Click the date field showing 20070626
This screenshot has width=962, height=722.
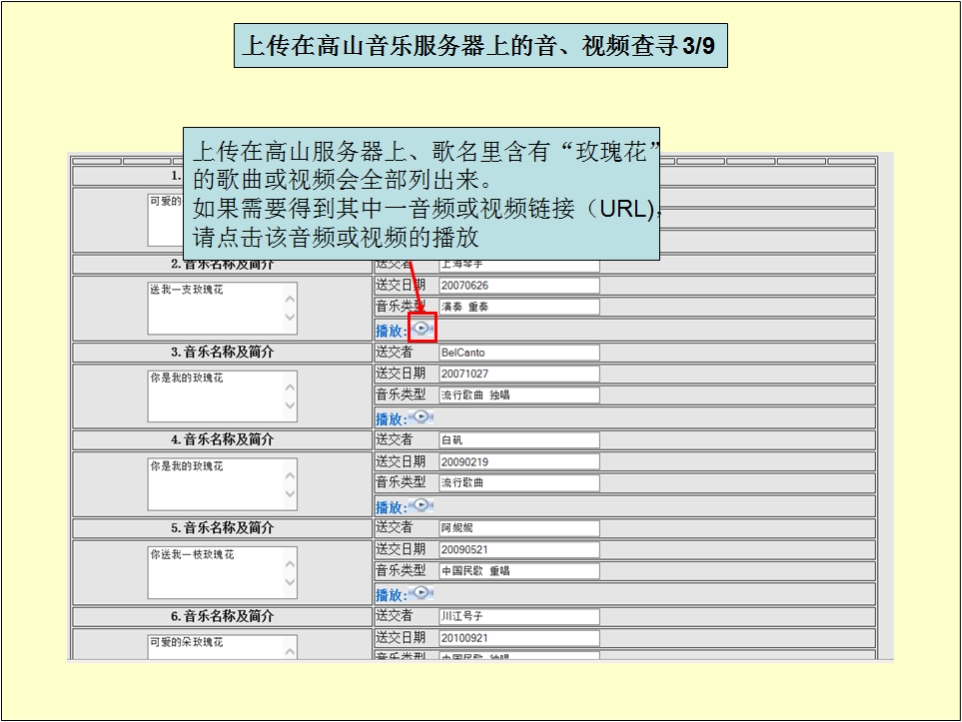pos(518,285)
